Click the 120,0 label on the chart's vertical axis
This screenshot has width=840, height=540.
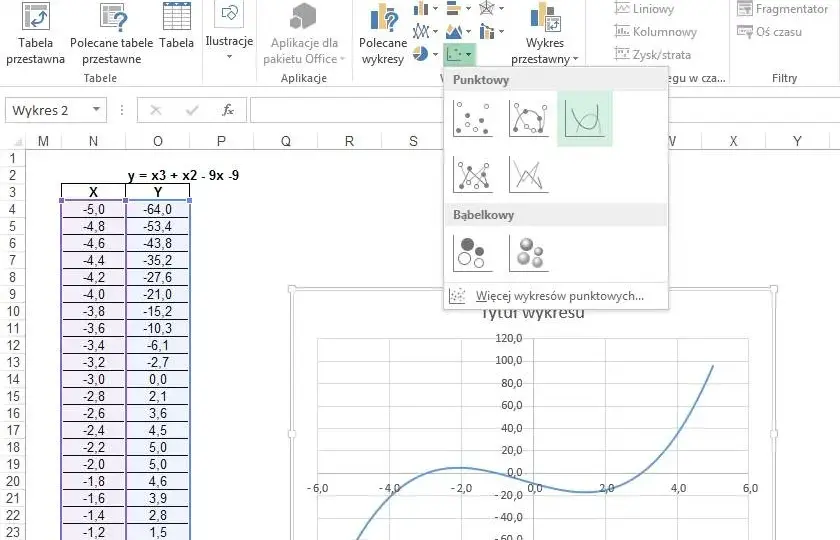(508, 338)
